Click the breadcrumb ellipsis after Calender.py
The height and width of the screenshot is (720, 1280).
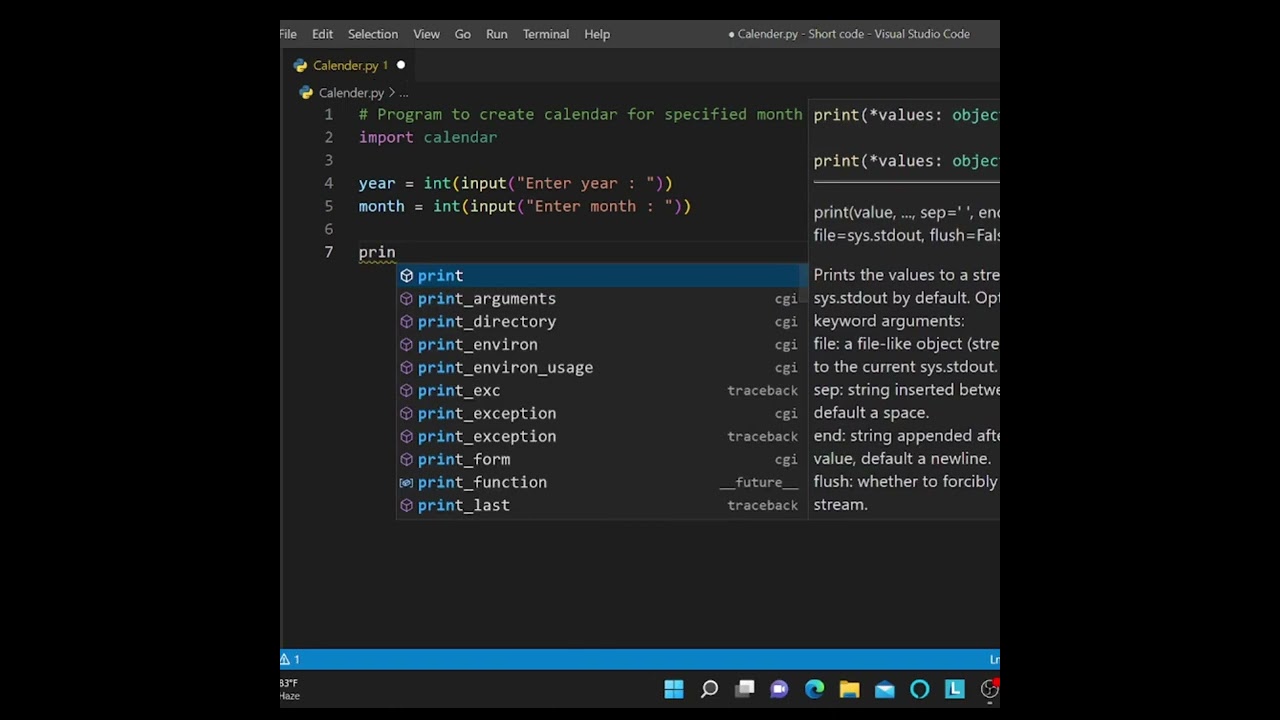tap(404, 93)
